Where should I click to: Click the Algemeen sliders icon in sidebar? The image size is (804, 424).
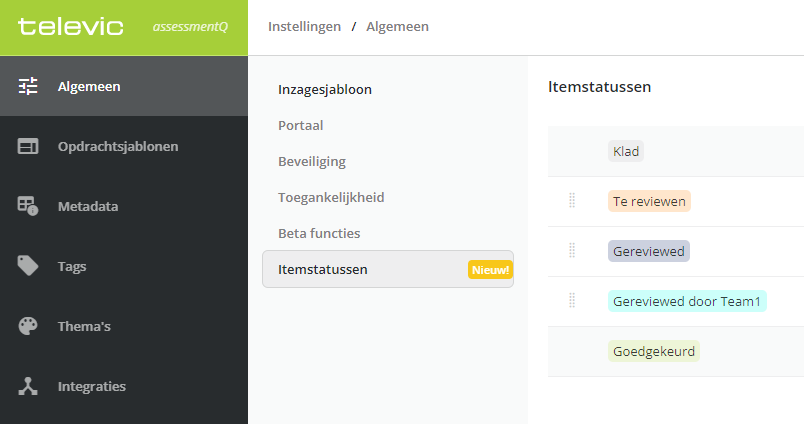pyautogui.click(x=28, y=86)
